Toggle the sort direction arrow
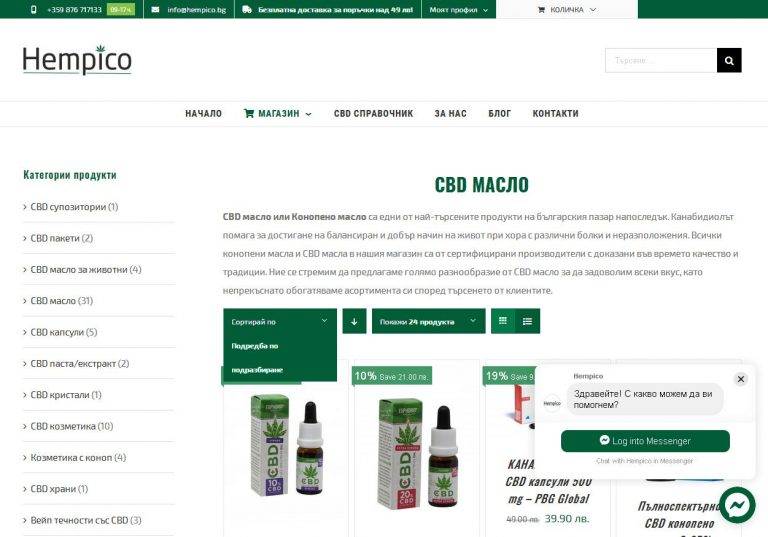The image size is (768, 537). [x=354, y=321]
